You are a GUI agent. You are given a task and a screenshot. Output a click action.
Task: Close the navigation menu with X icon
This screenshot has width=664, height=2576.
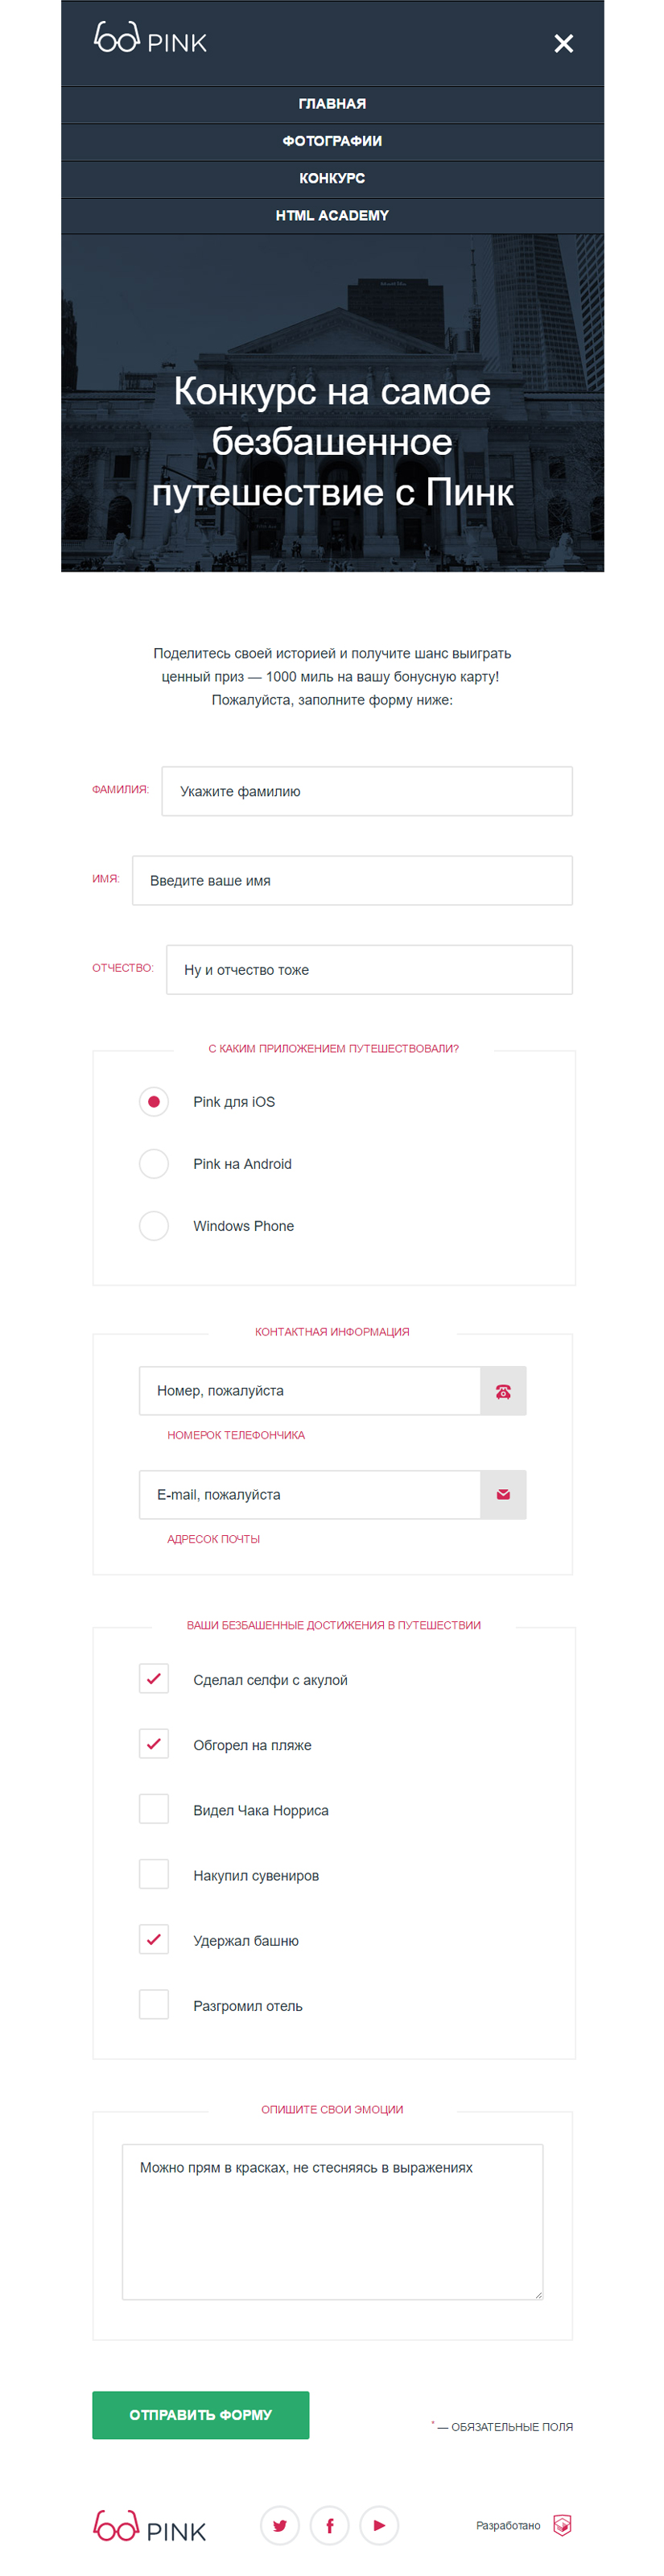click(563, 44)
